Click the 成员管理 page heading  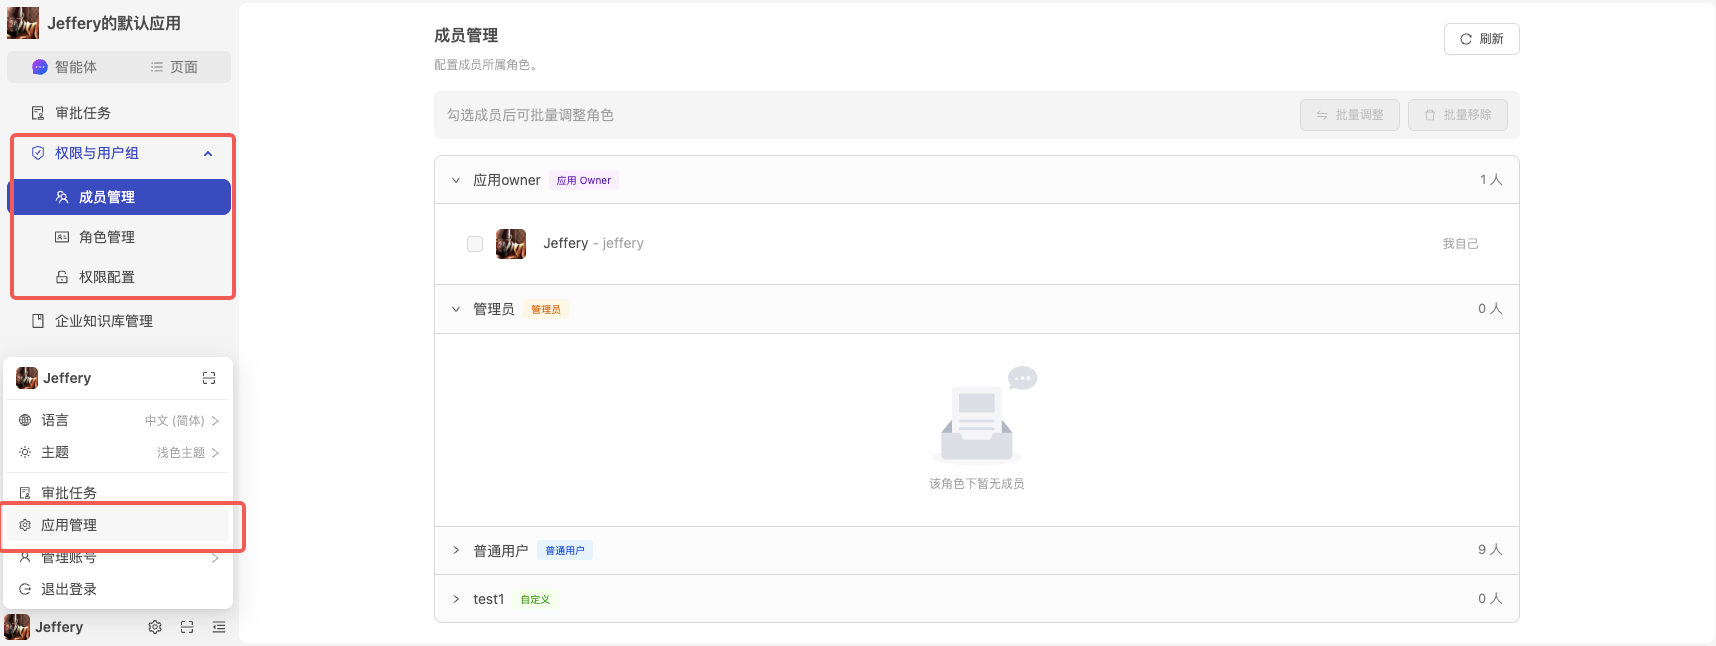[466, 35]
